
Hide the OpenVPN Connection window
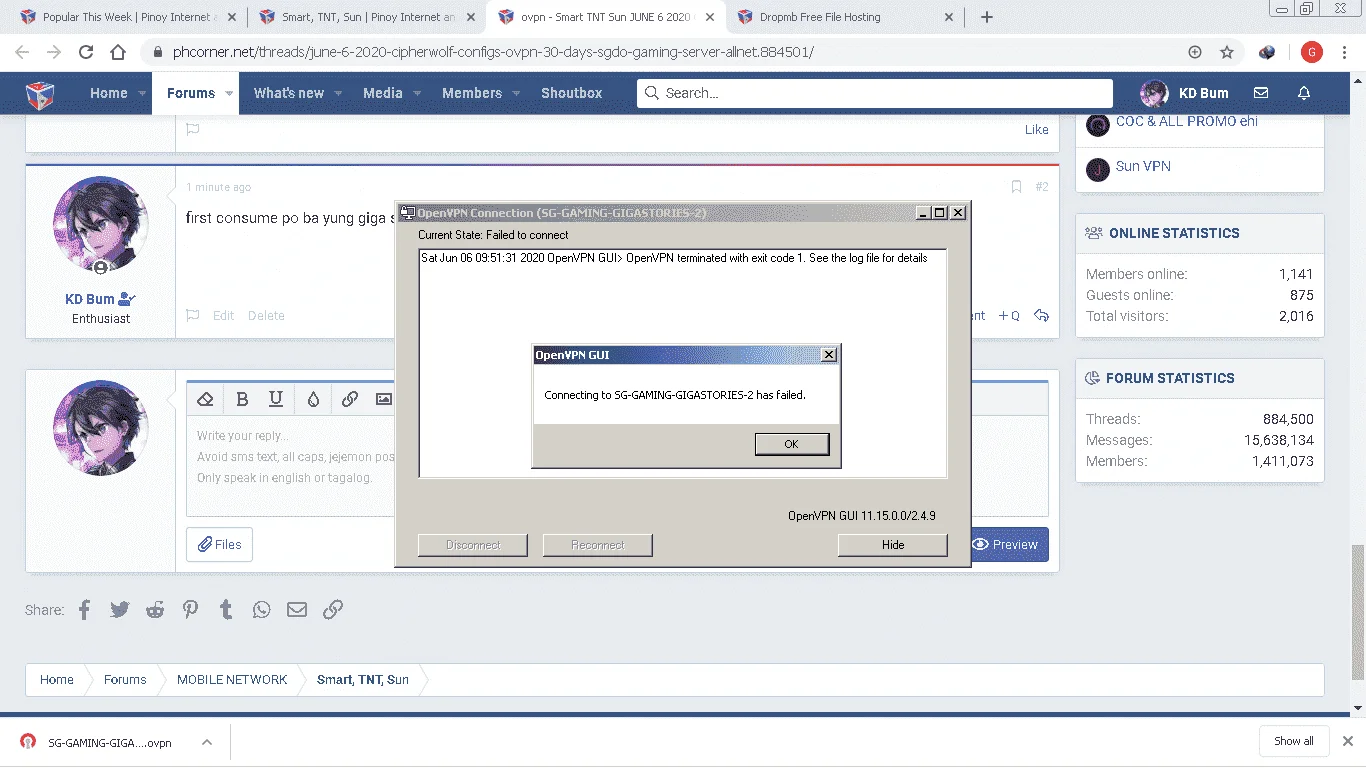click(893, 545)
